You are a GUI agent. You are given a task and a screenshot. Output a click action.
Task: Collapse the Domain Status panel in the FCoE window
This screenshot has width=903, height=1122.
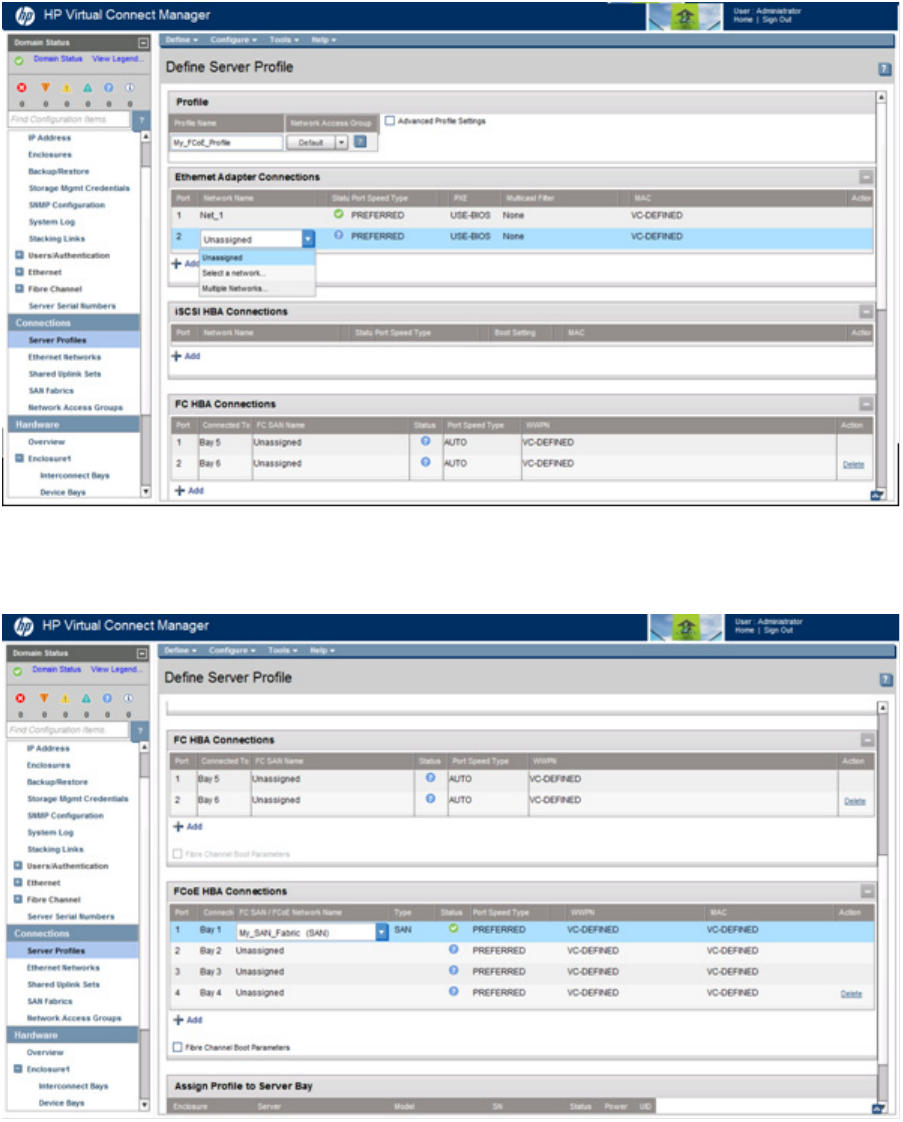[x=142, y=653]
